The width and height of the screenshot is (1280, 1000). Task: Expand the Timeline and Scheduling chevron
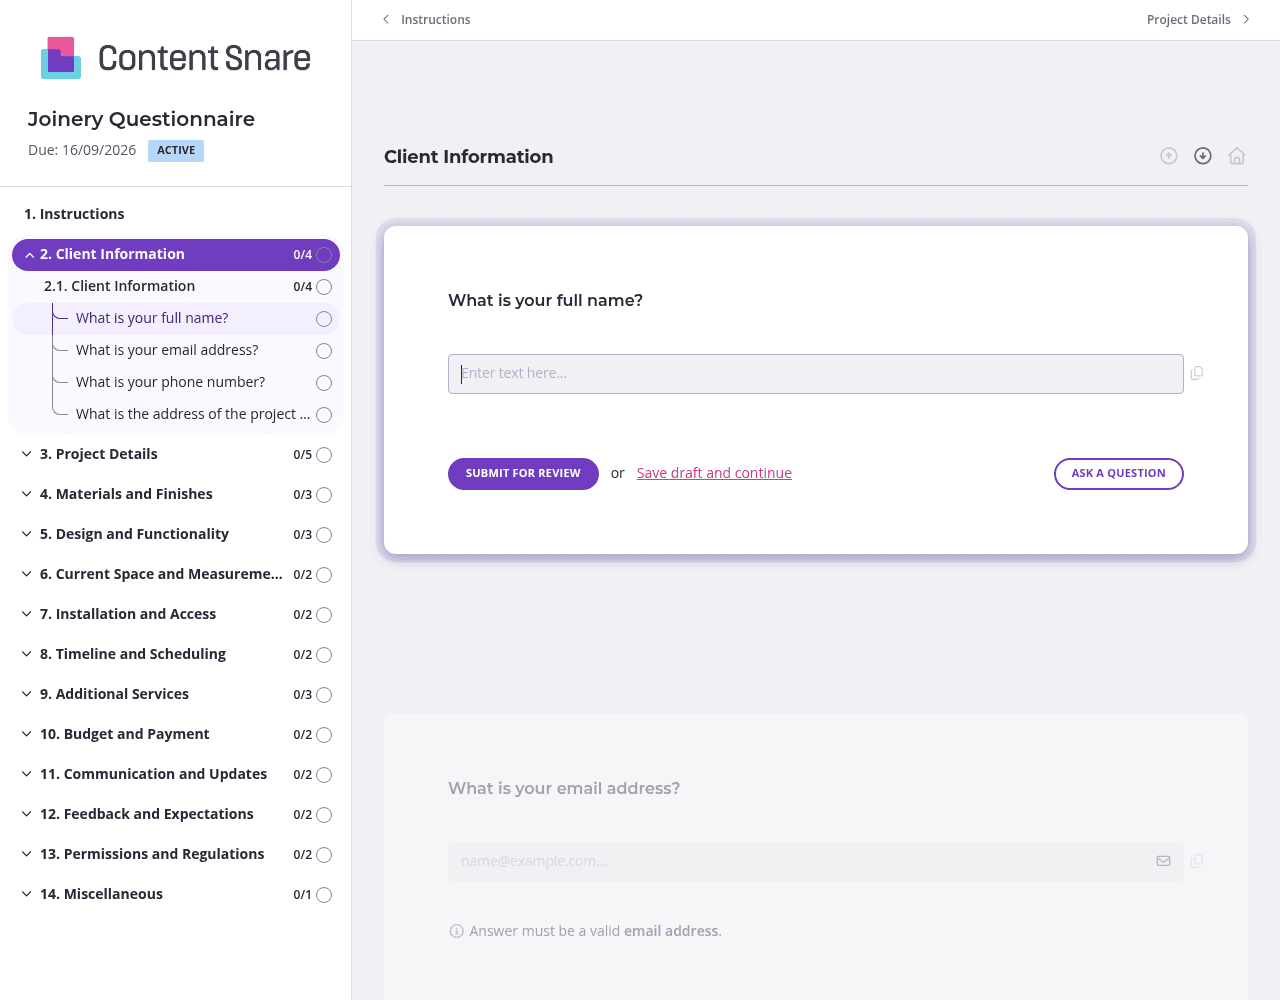click(27, 654)
